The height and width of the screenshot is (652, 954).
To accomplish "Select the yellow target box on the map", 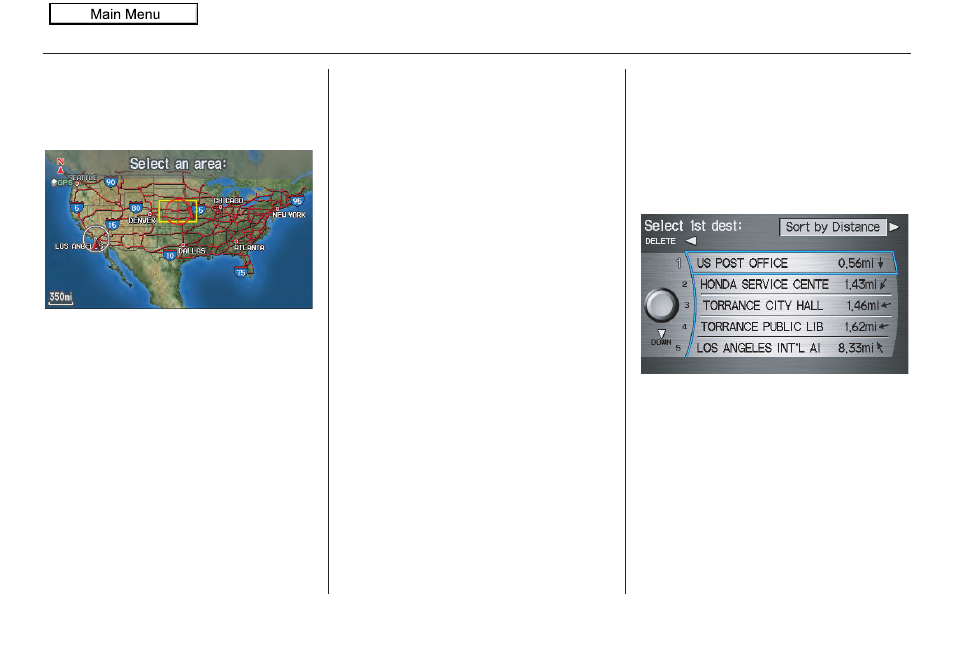I will point(178,211).
